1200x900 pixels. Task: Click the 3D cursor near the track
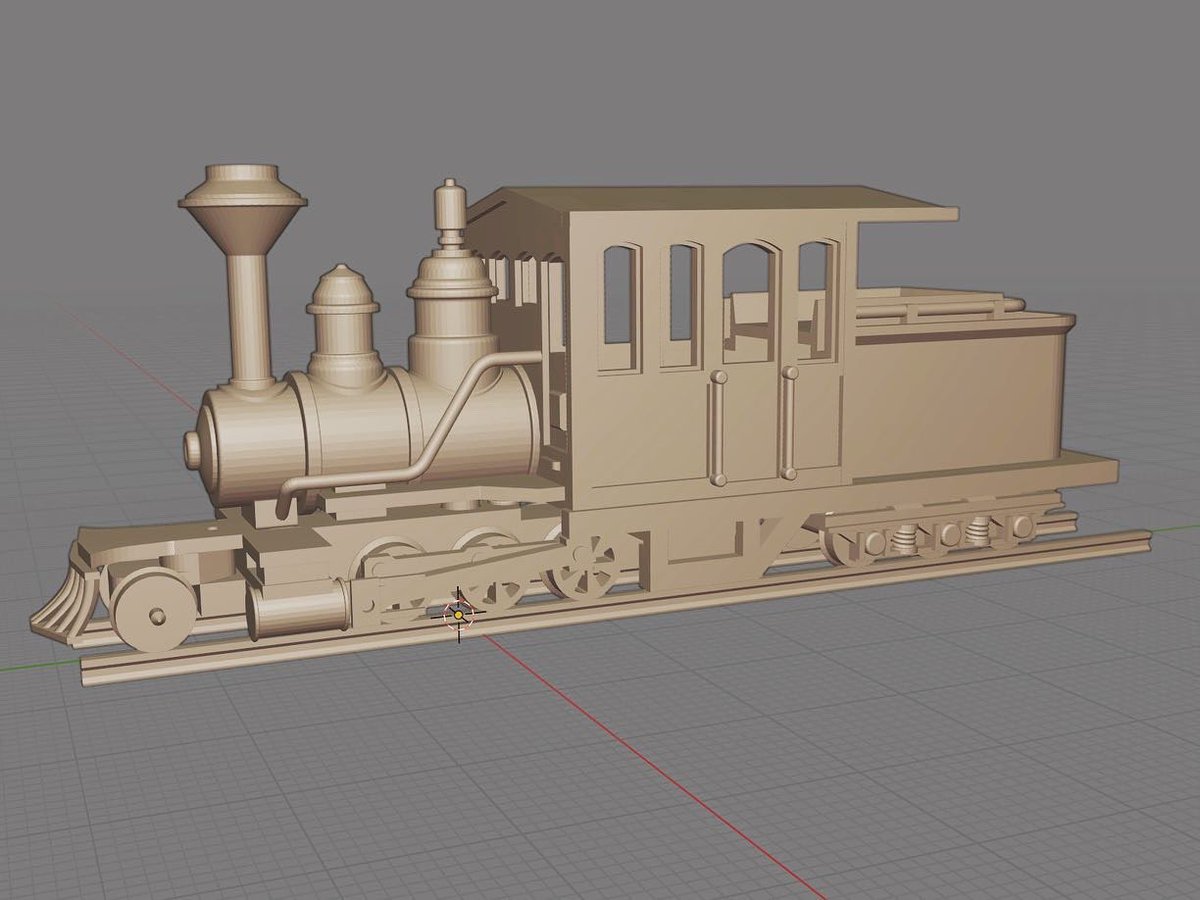(459, 614)
